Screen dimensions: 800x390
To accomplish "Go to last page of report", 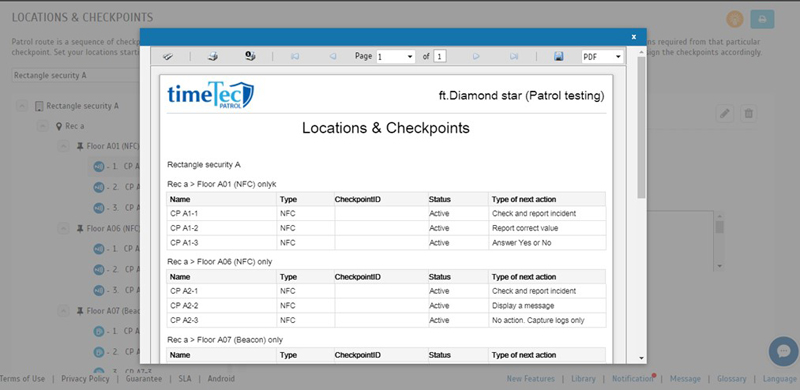I will coord(514,57).
